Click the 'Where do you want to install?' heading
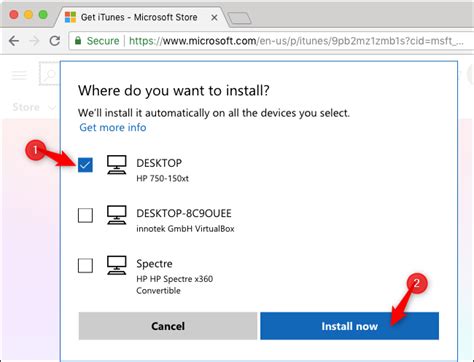474x362 pixels. (174, 91)
